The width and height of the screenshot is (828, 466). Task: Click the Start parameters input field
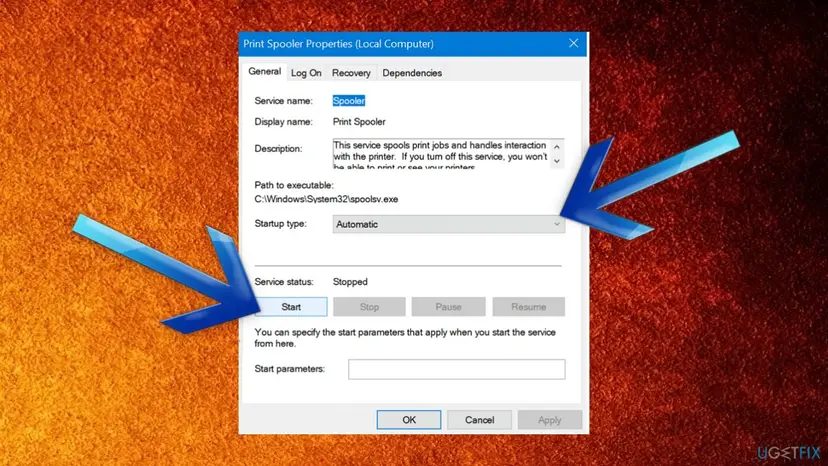click(x=457, y=369)
